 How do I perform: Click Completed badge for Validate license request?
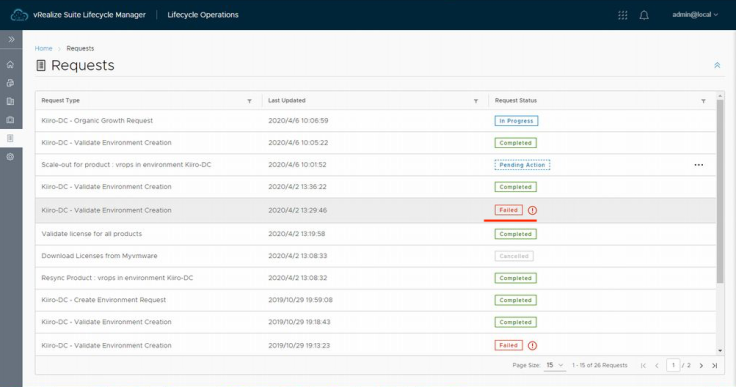tap(515, 234)
